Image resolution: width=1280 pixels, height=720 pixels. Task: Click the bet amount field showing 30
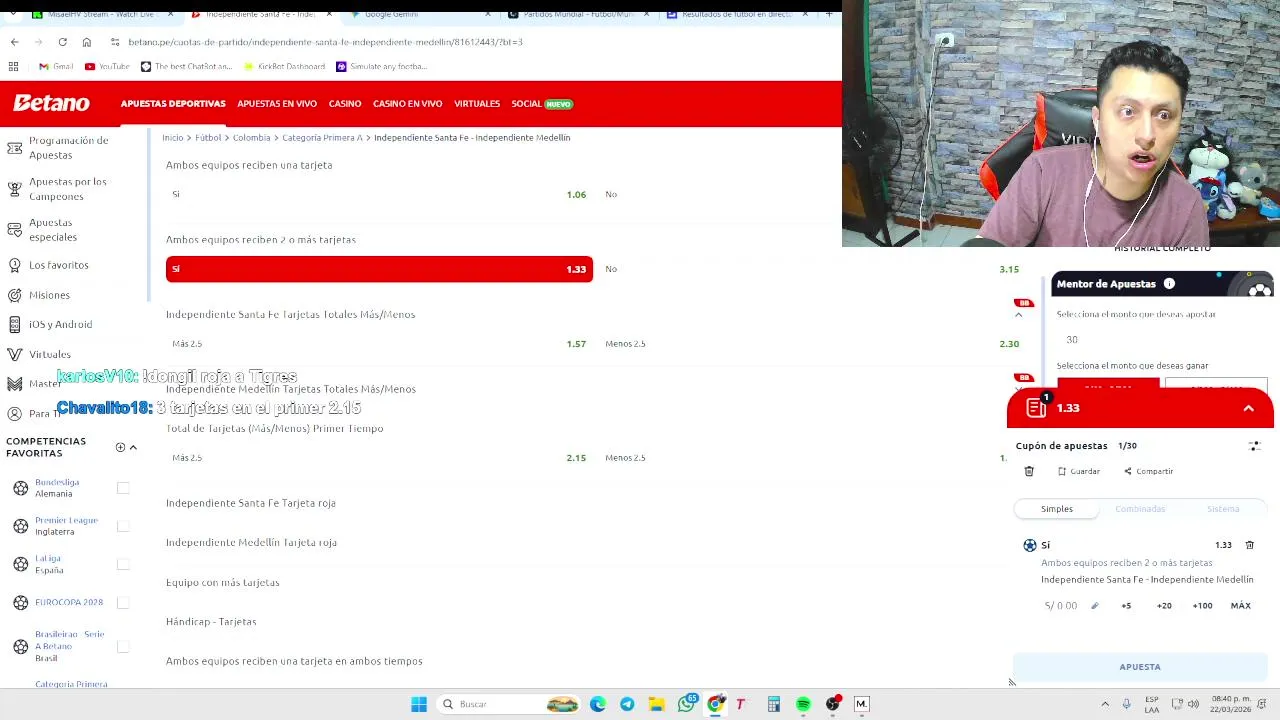point(1160,340)
